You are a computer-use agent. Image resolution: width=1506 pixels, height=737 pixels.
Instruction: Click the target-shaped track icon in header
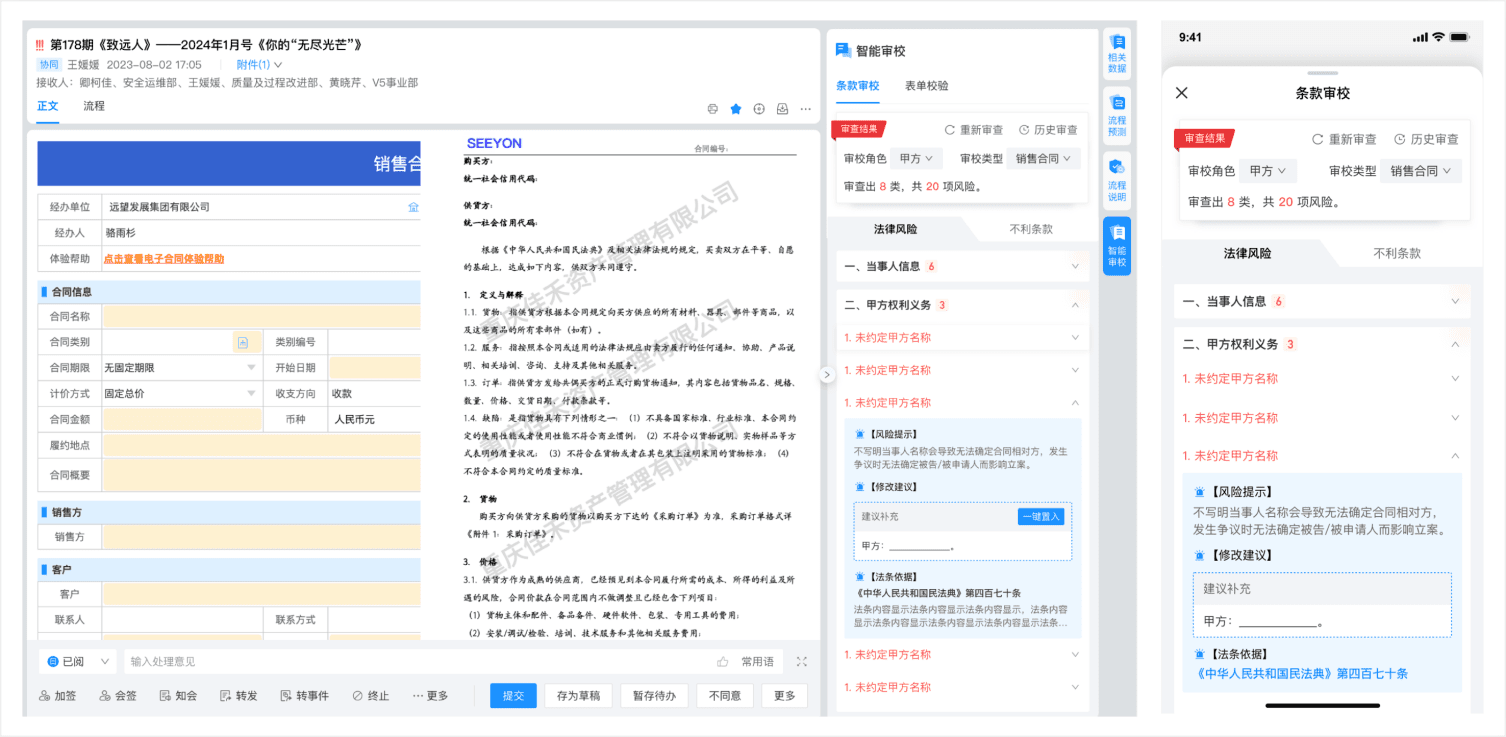click(x=759, y=109)
